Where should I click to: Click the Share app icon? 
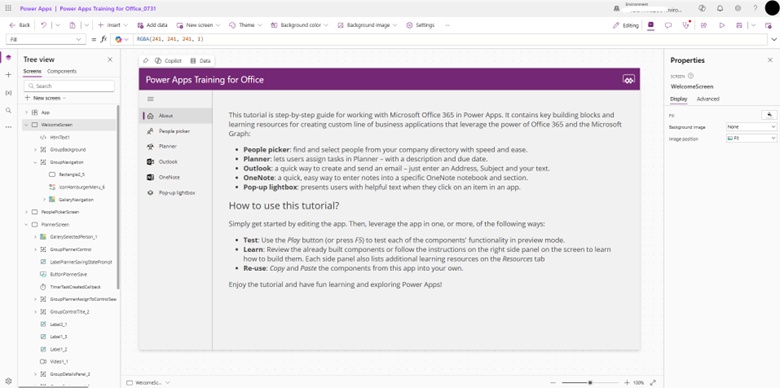[x=704, y=25]
